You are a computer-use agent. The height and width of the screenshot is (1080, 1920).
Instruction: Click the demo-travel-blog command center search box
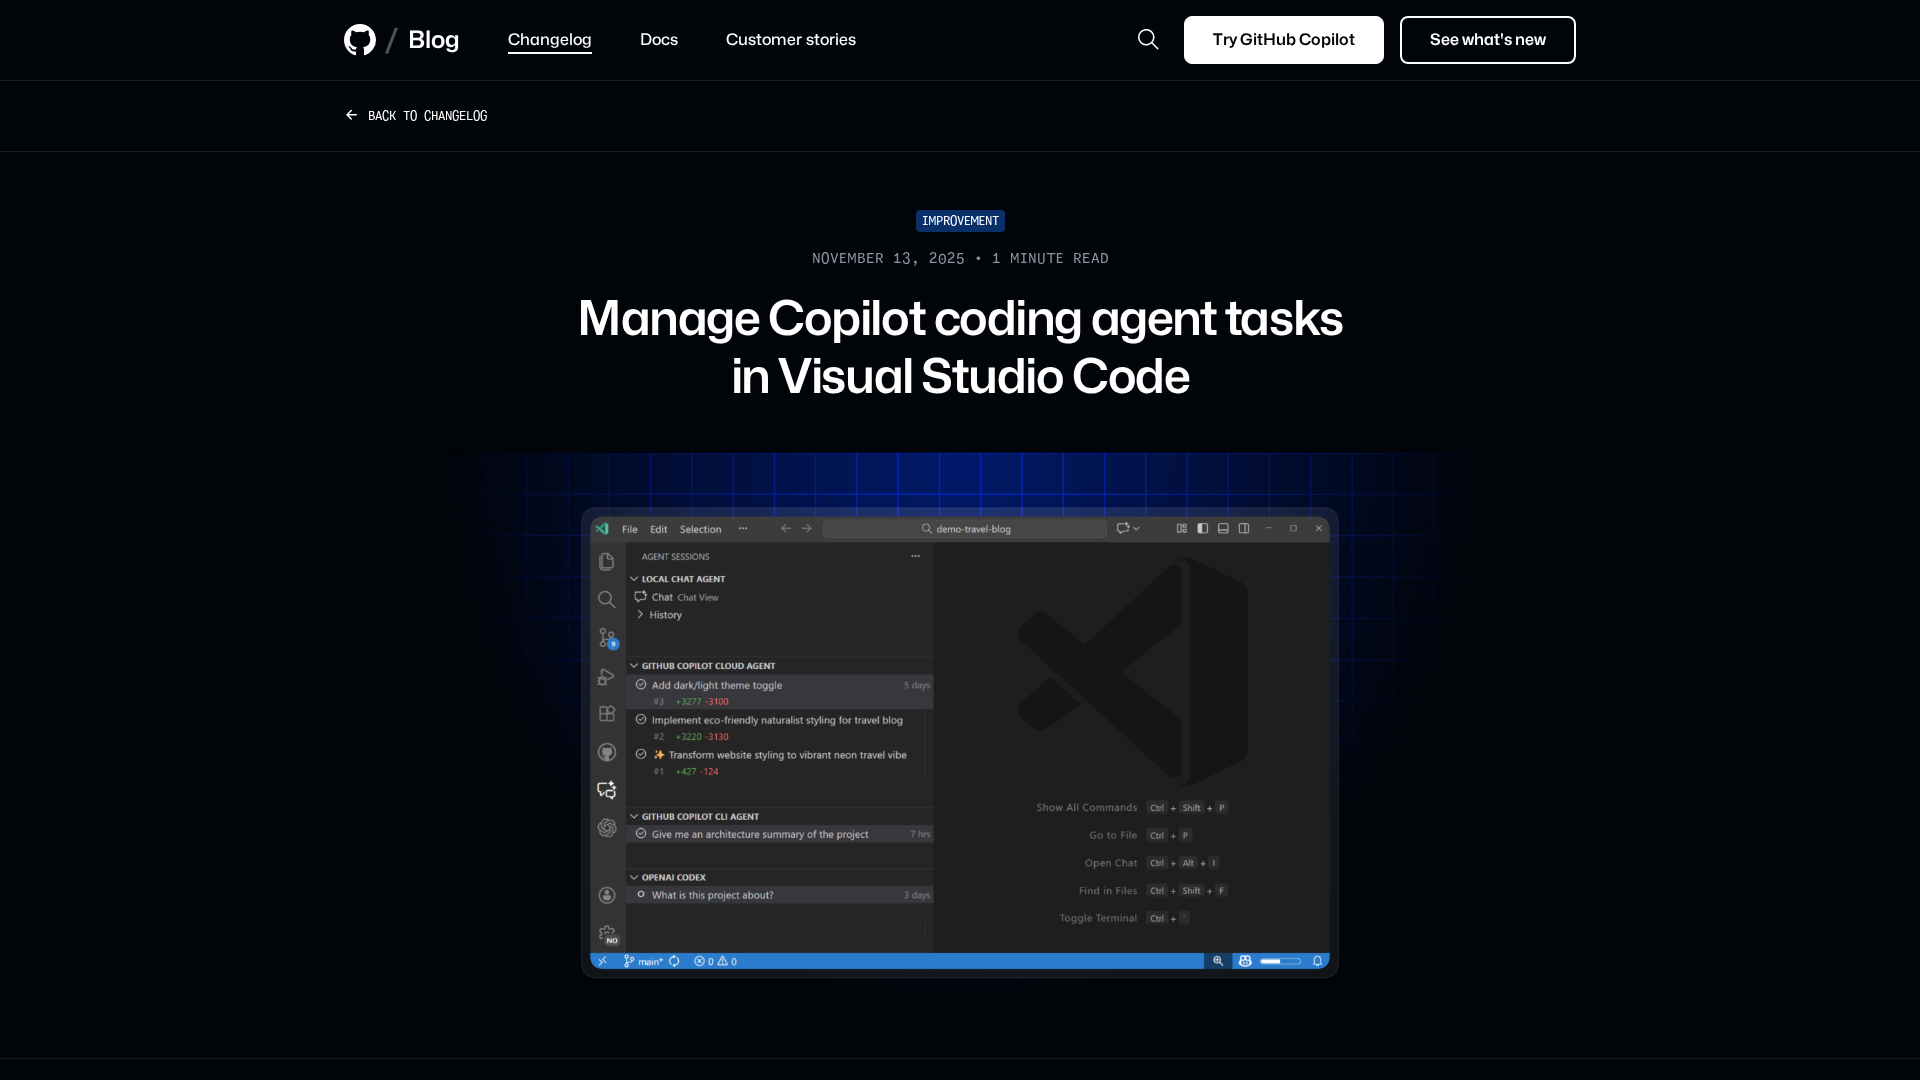(965, 529)
